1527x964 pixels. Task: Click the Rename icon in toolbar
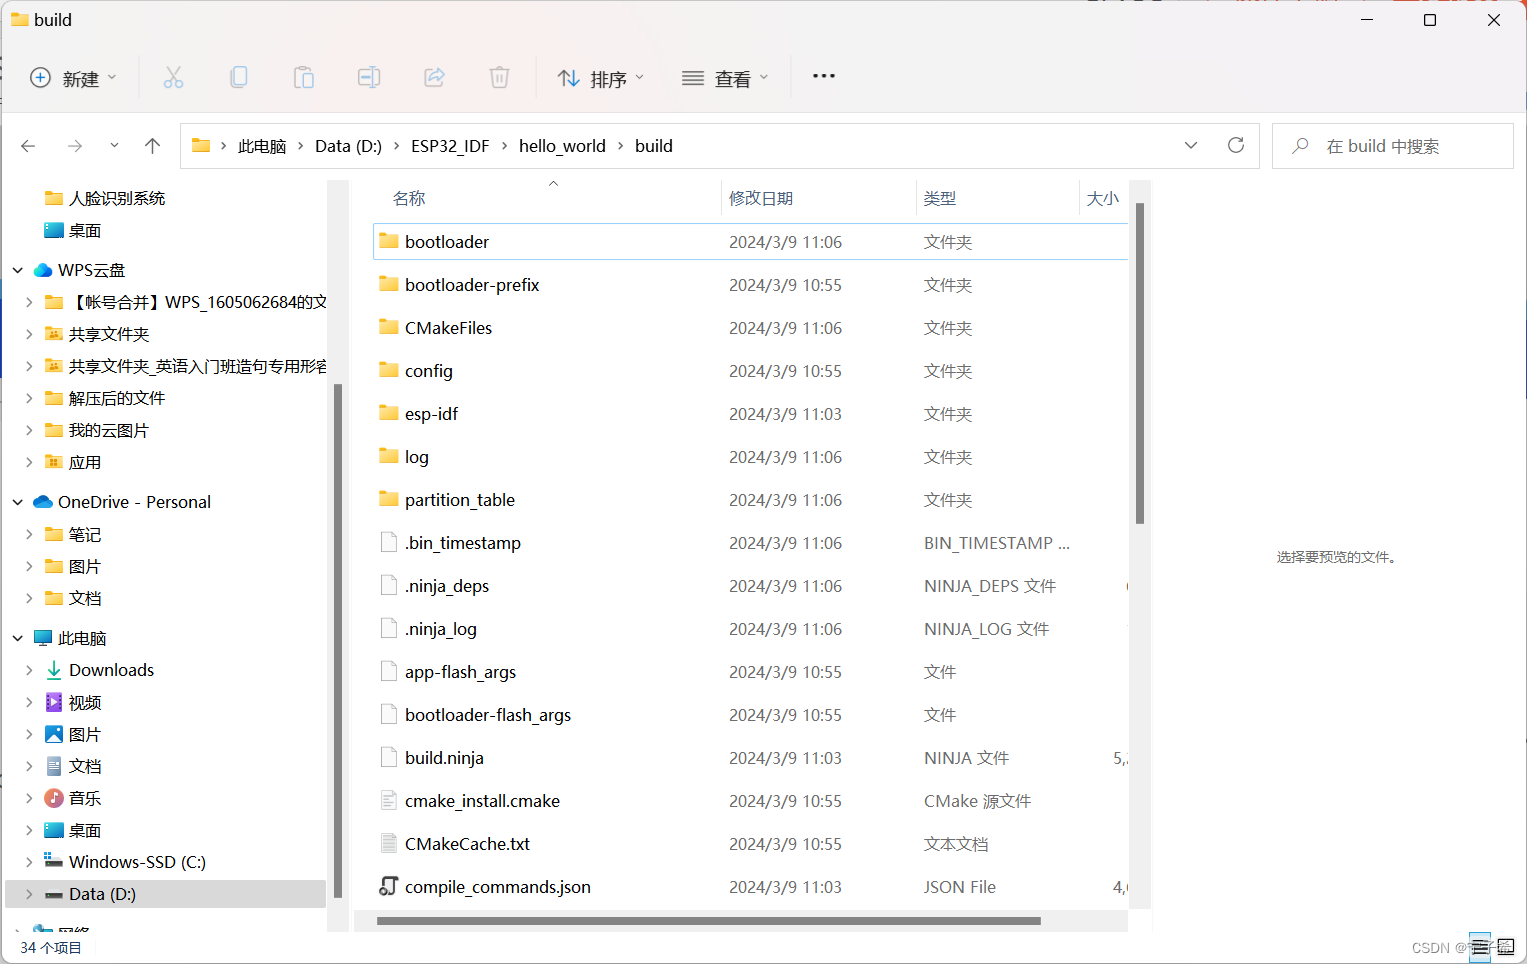[x=369, y=77]
